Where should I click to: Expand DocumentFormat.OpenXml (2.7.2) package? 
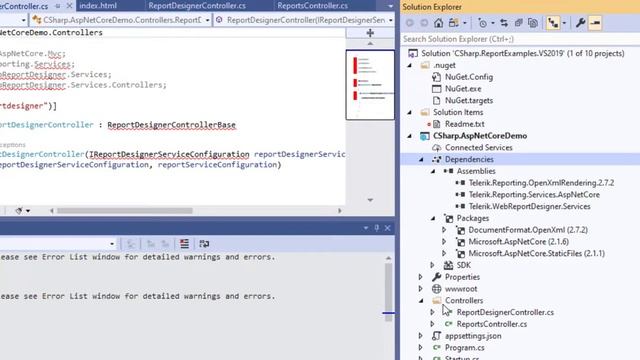pos(444,230)
